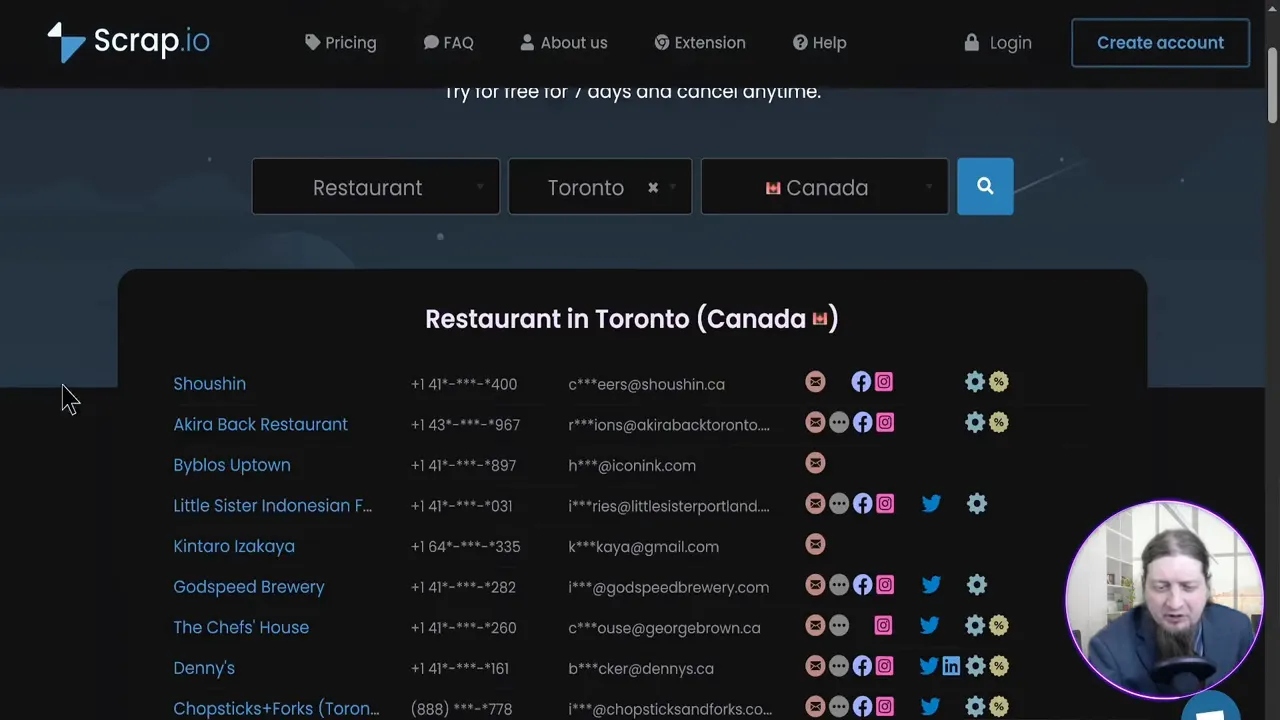Open LinkedIn icon for Denny's
The image size is (1280, 720).
coord(951,666)
